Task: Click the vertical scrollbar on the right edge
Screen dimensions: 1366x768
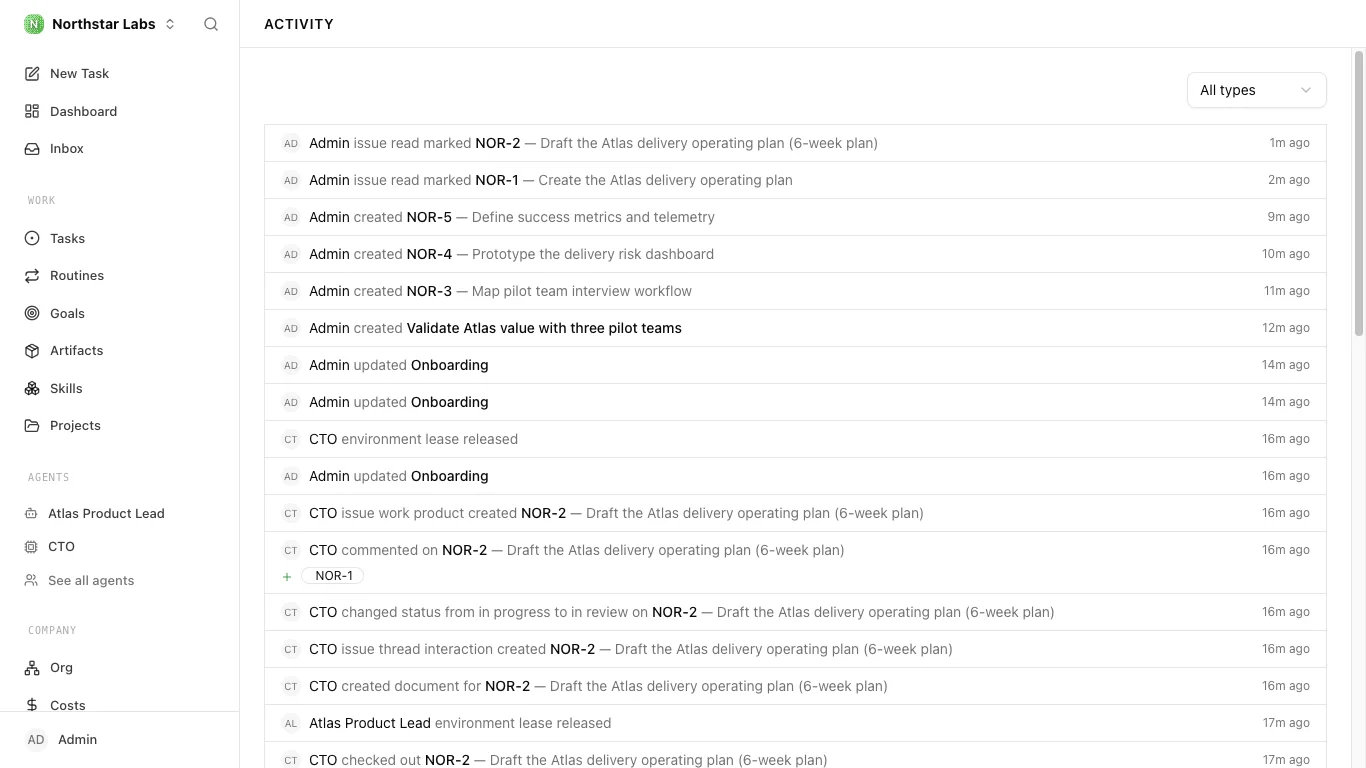Action: pyautogui.click(x=1359, y=193)
